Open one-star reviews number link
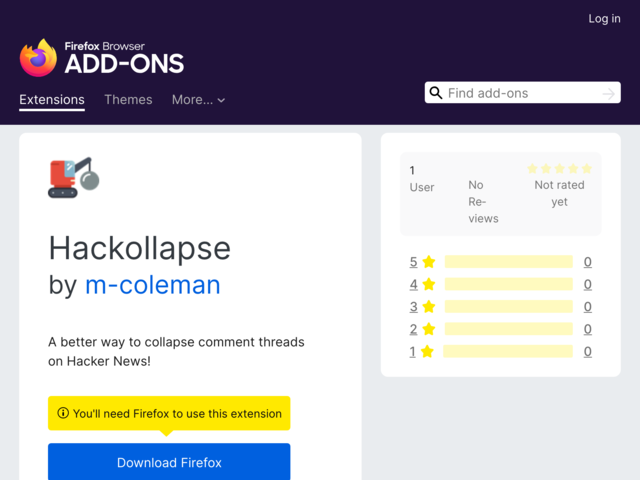The width and height of the screenshot is (640, 480). click(x=413, y=351)
